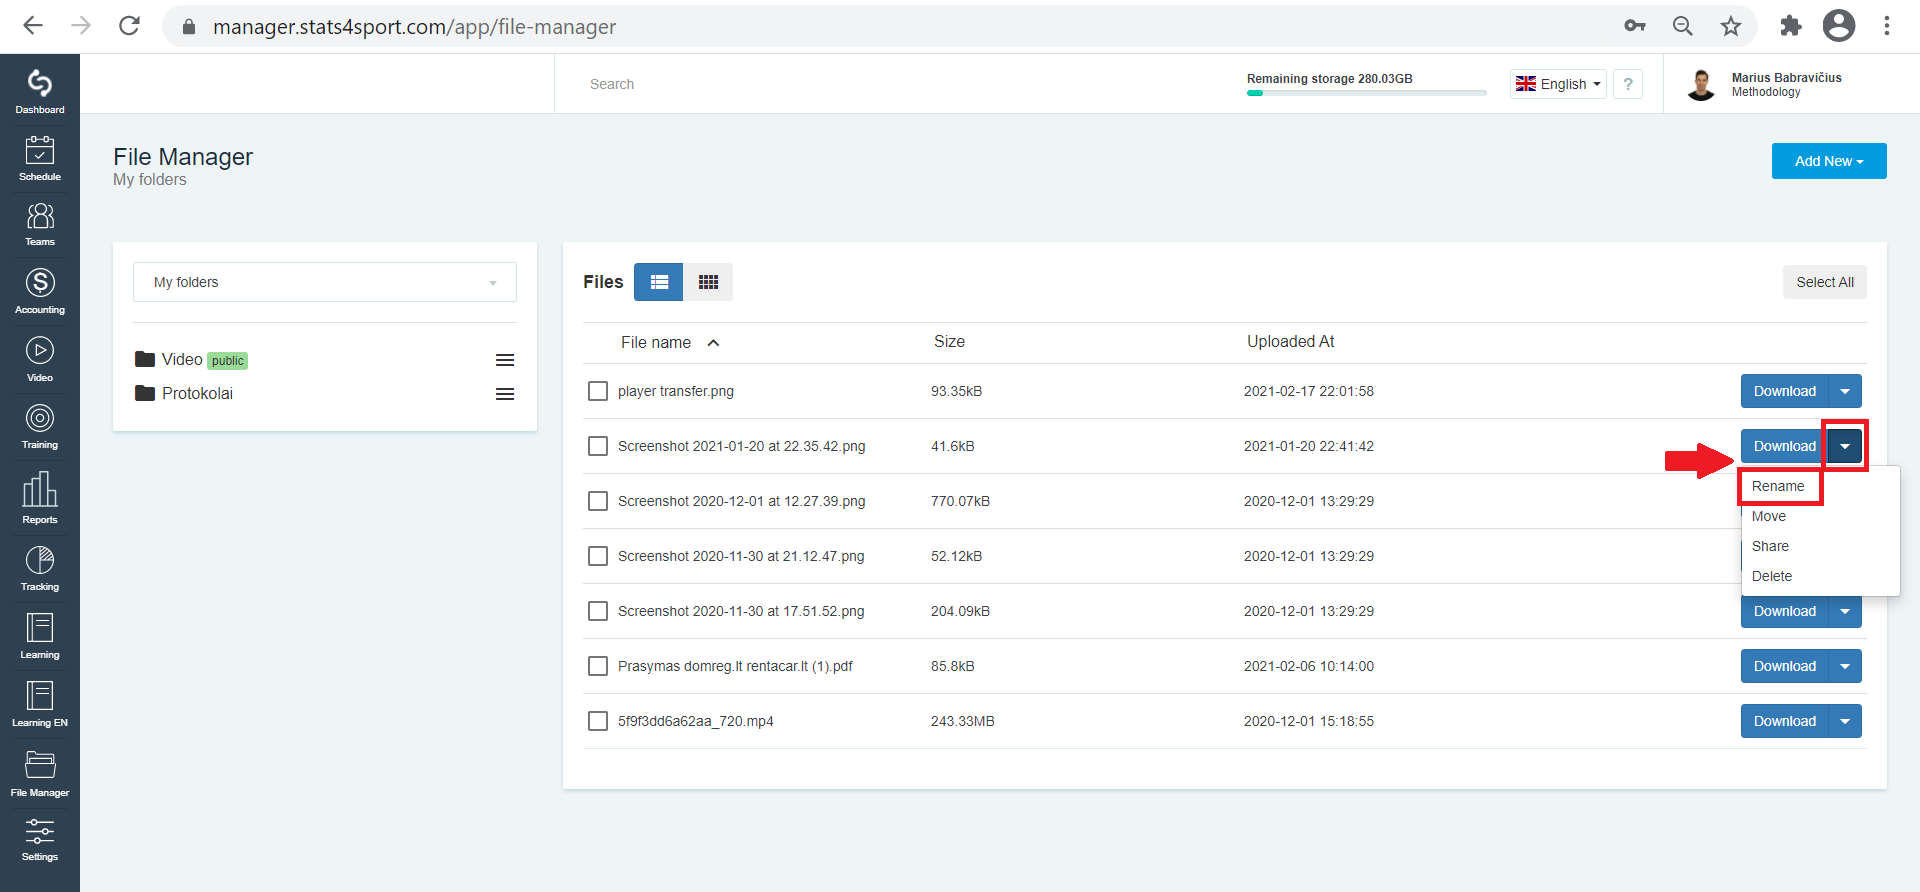Click the remaining storage progress bar
Screen dimensions: 1920x892
[1366, 93]
